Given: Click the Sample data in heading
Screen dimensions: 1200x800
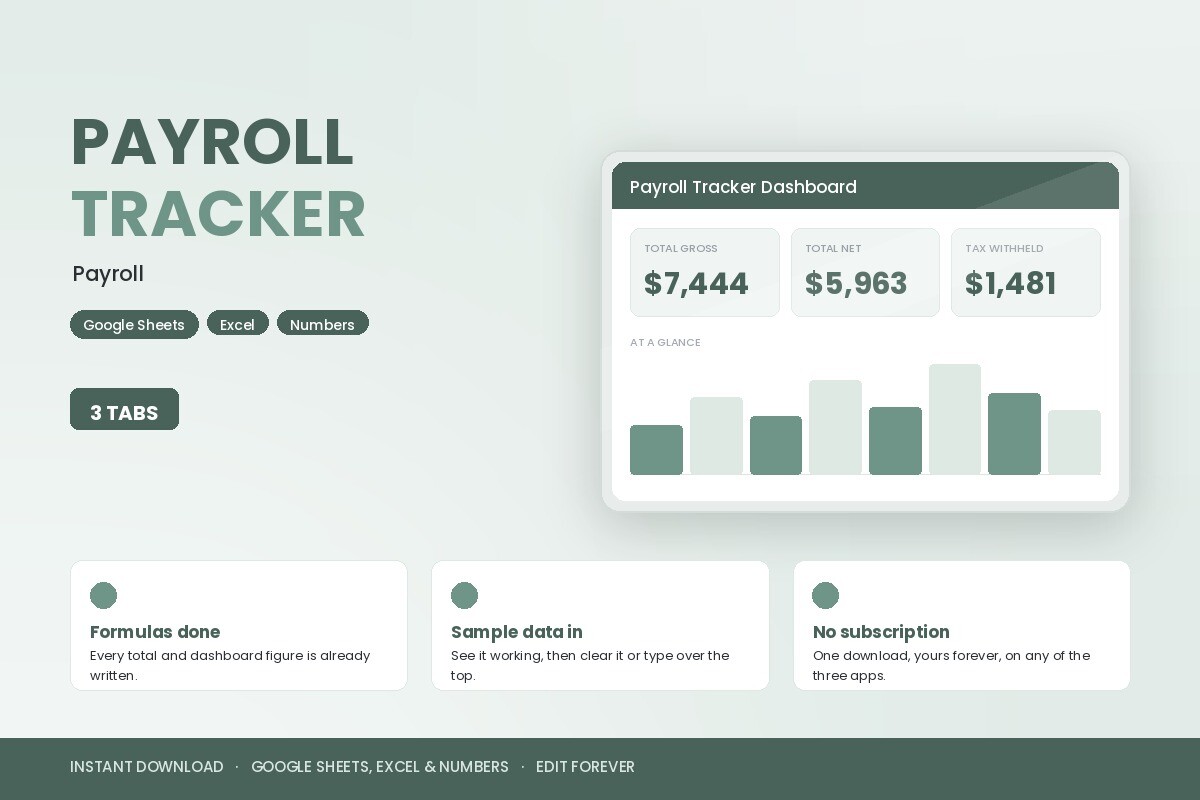Looking at the screenshot, I should click(517, 632).
